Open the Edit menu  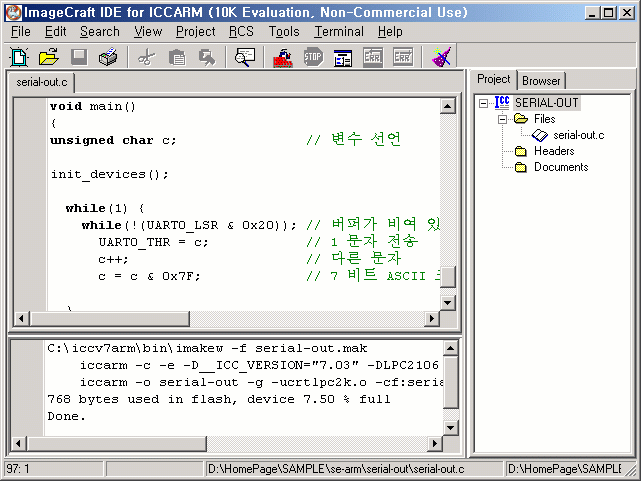(55, 31)
